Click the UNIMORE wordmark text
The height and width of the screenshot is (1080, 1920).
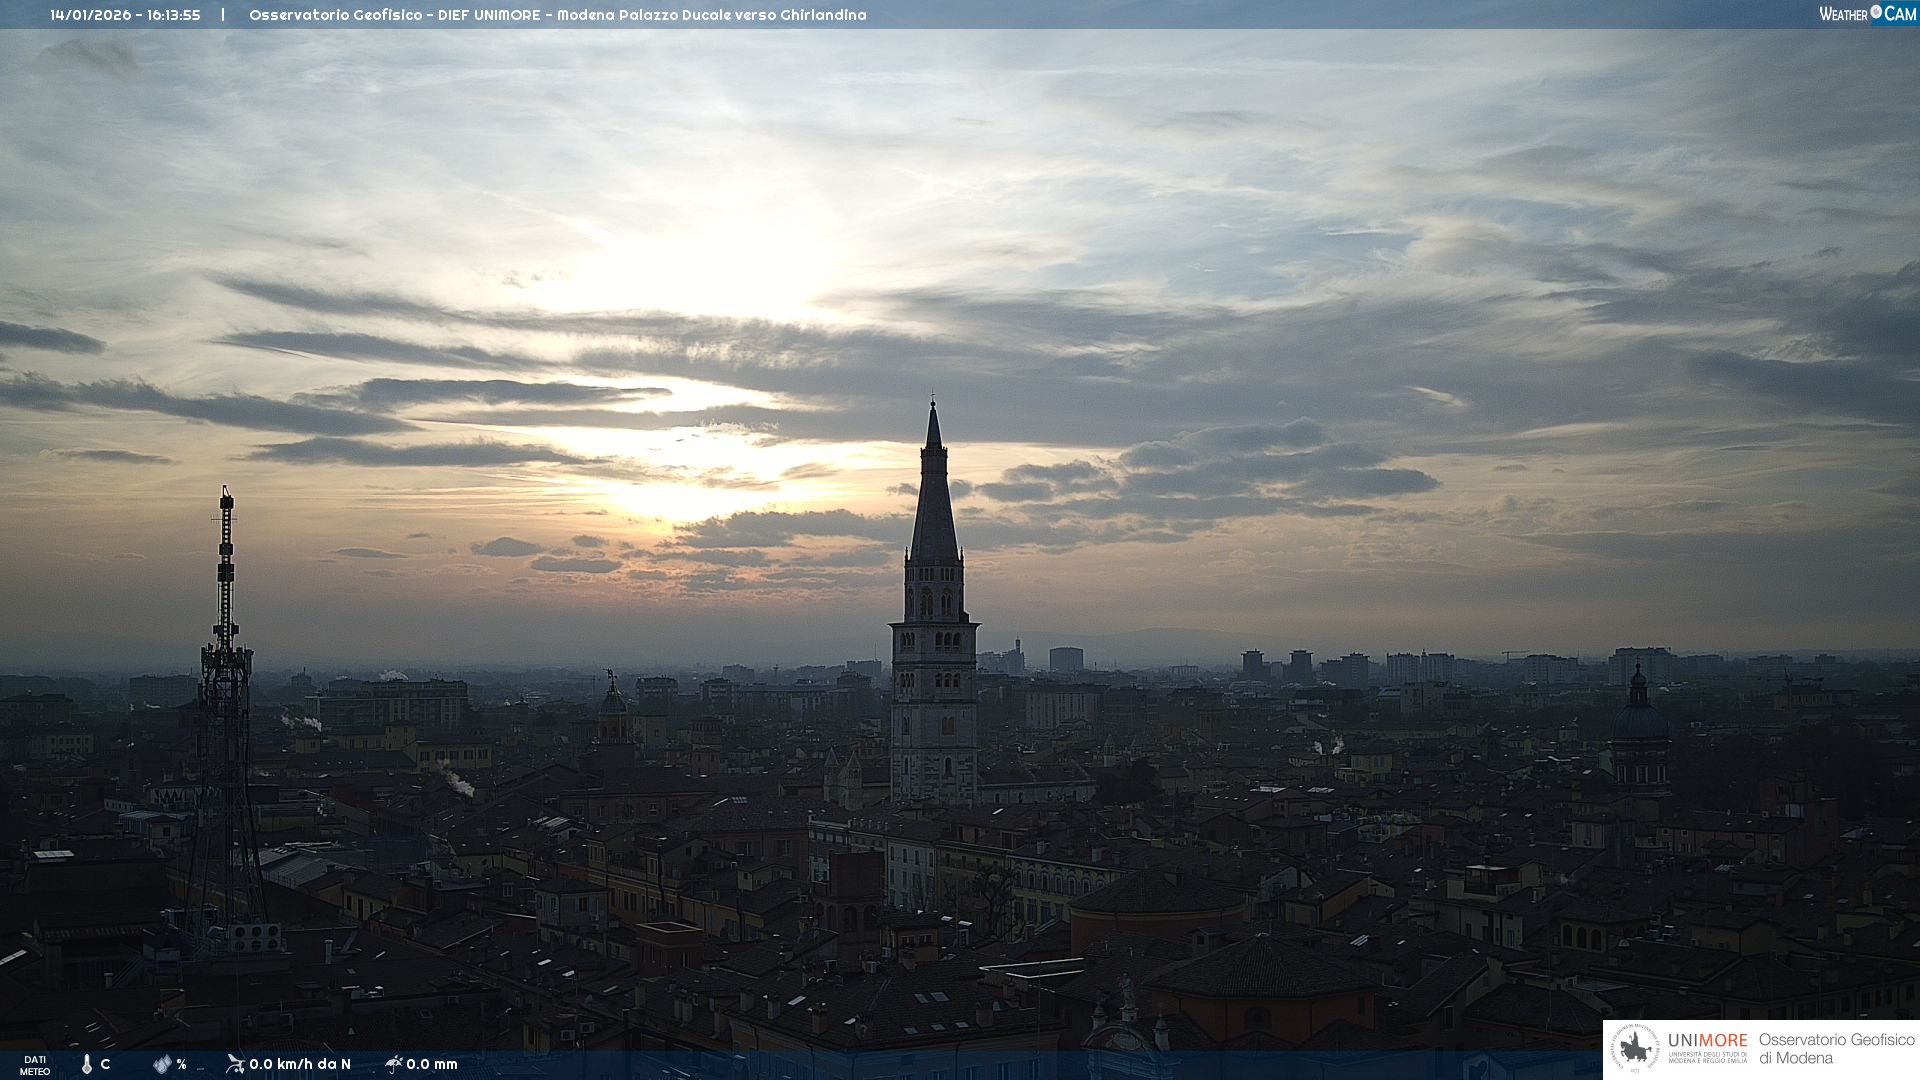tap(1707, 1041)
